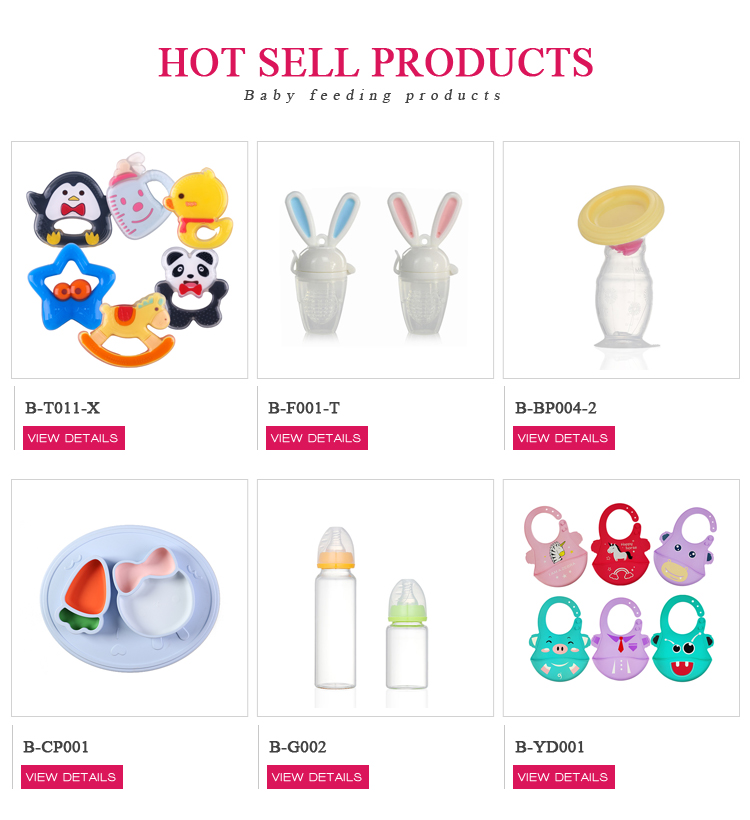Open the silicone bibs product image
The height and width of the screenshot is (820, 750).
pos(621,598)
